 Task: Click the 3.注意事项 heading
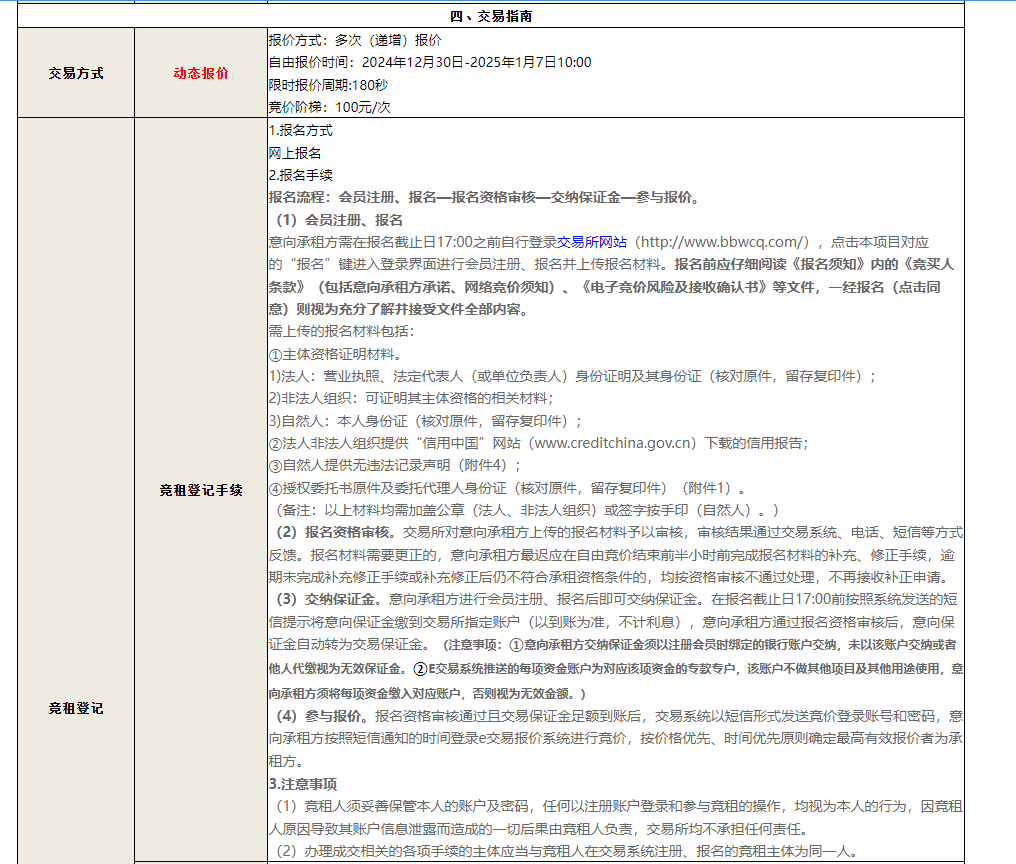[x=303, y=783]
